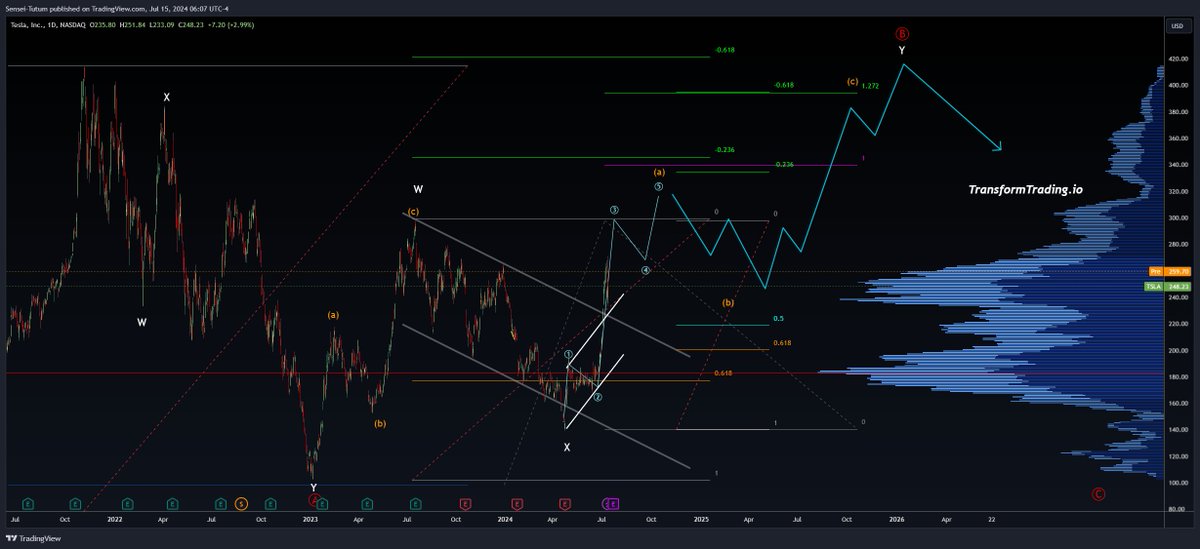Select the orange (b) label near 2025

[x=728, y=302]
